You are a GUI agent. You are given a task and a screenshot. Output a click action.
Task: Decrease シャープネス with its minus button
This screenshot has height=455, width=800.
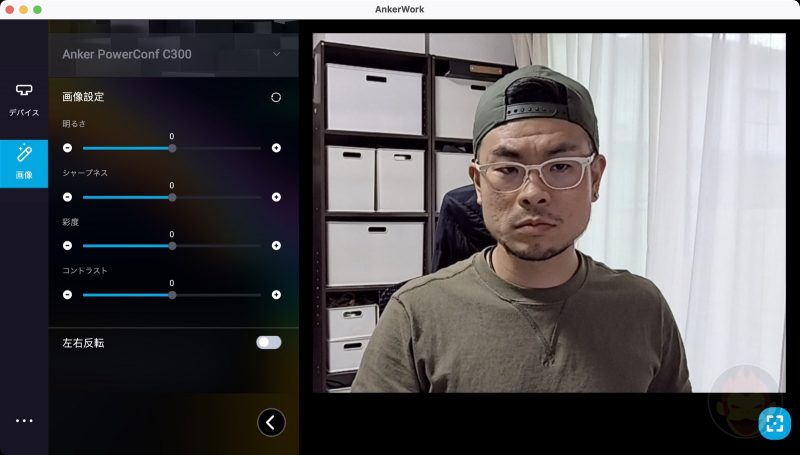[x=67, y=197]
